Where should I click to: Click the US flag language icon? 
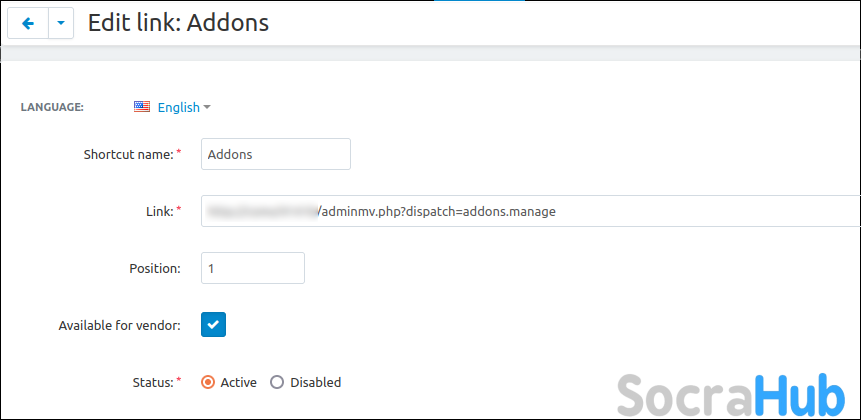pos(142,107)
